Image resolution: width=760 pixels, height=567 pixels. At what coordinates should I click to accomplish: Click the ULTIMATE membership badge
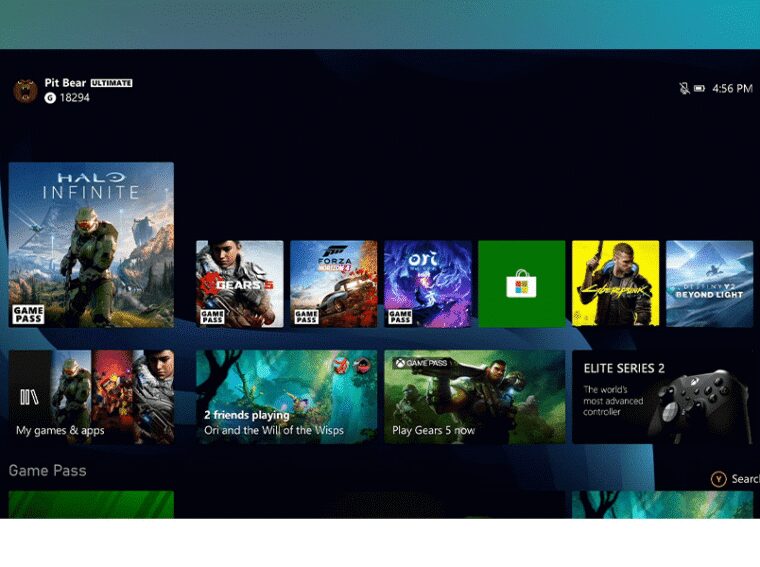111,83
